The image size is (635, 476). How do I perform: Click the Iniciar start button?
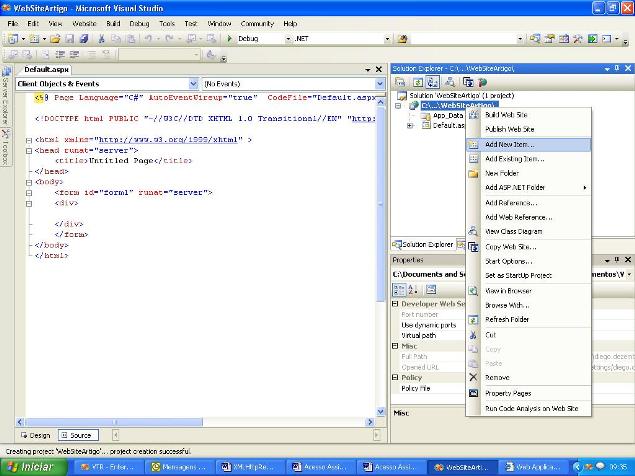(x=33, y=467)
